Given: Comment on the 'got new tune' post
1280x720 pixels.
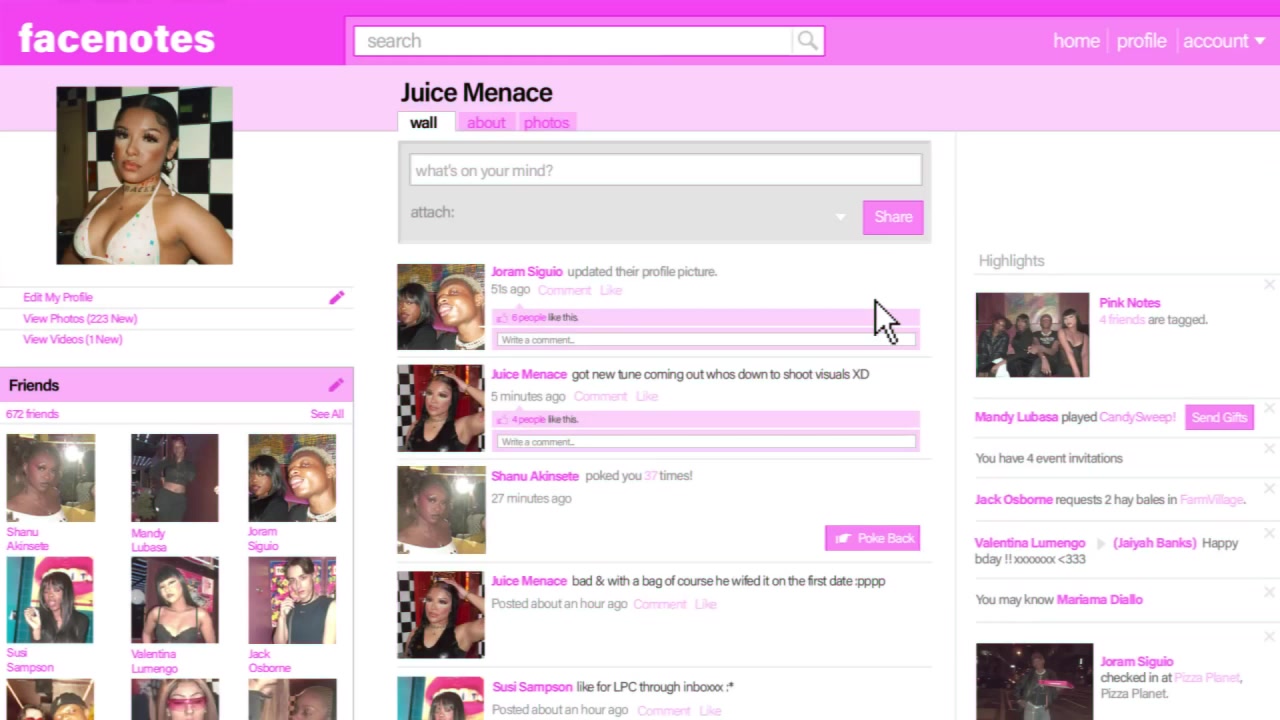Looking at the screenshot, I should click(x=600, y=397).
